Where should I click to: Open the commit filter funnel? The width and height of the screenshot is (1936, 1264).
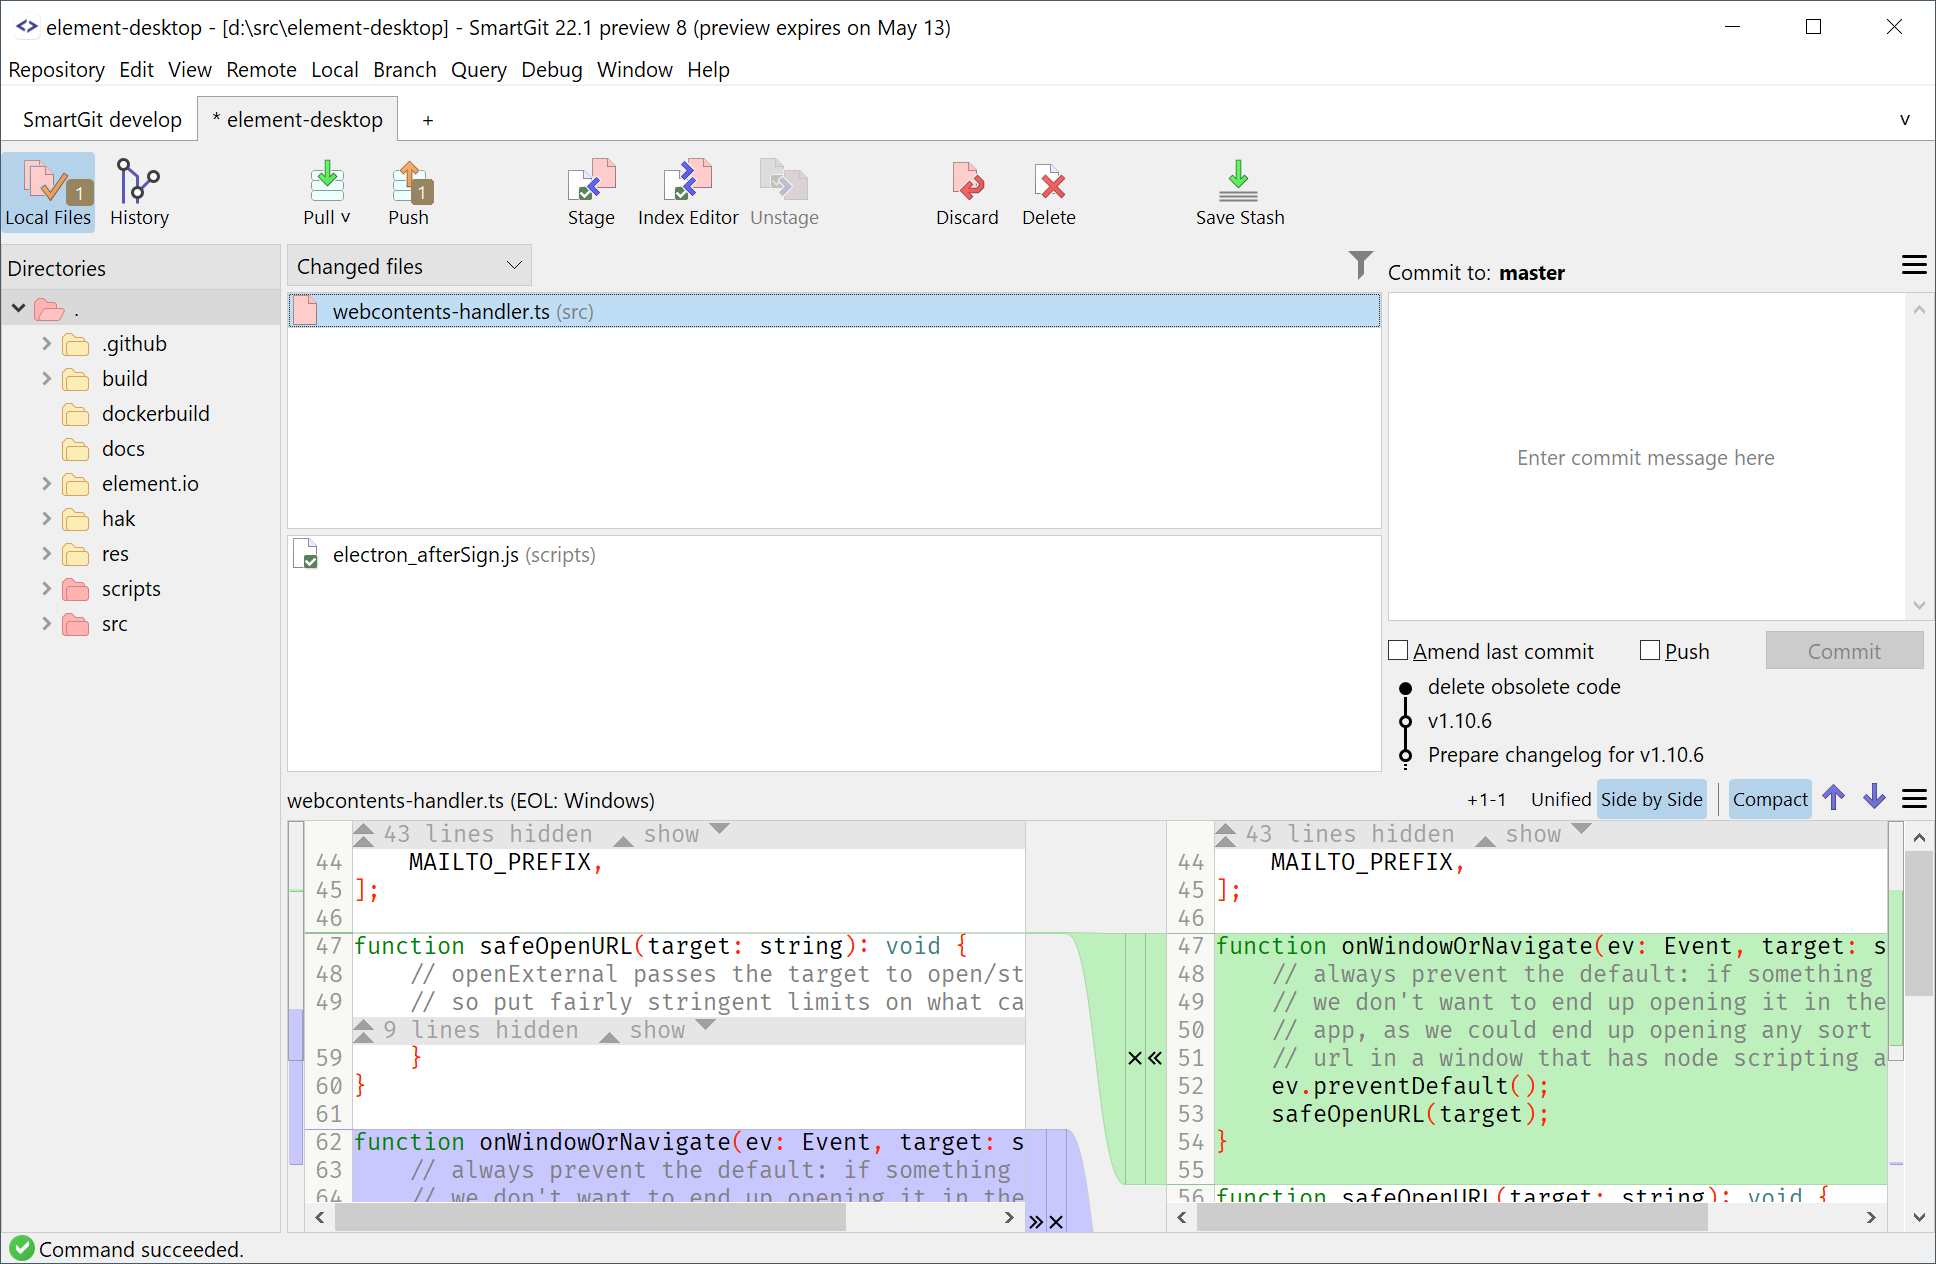point(1360,265)
